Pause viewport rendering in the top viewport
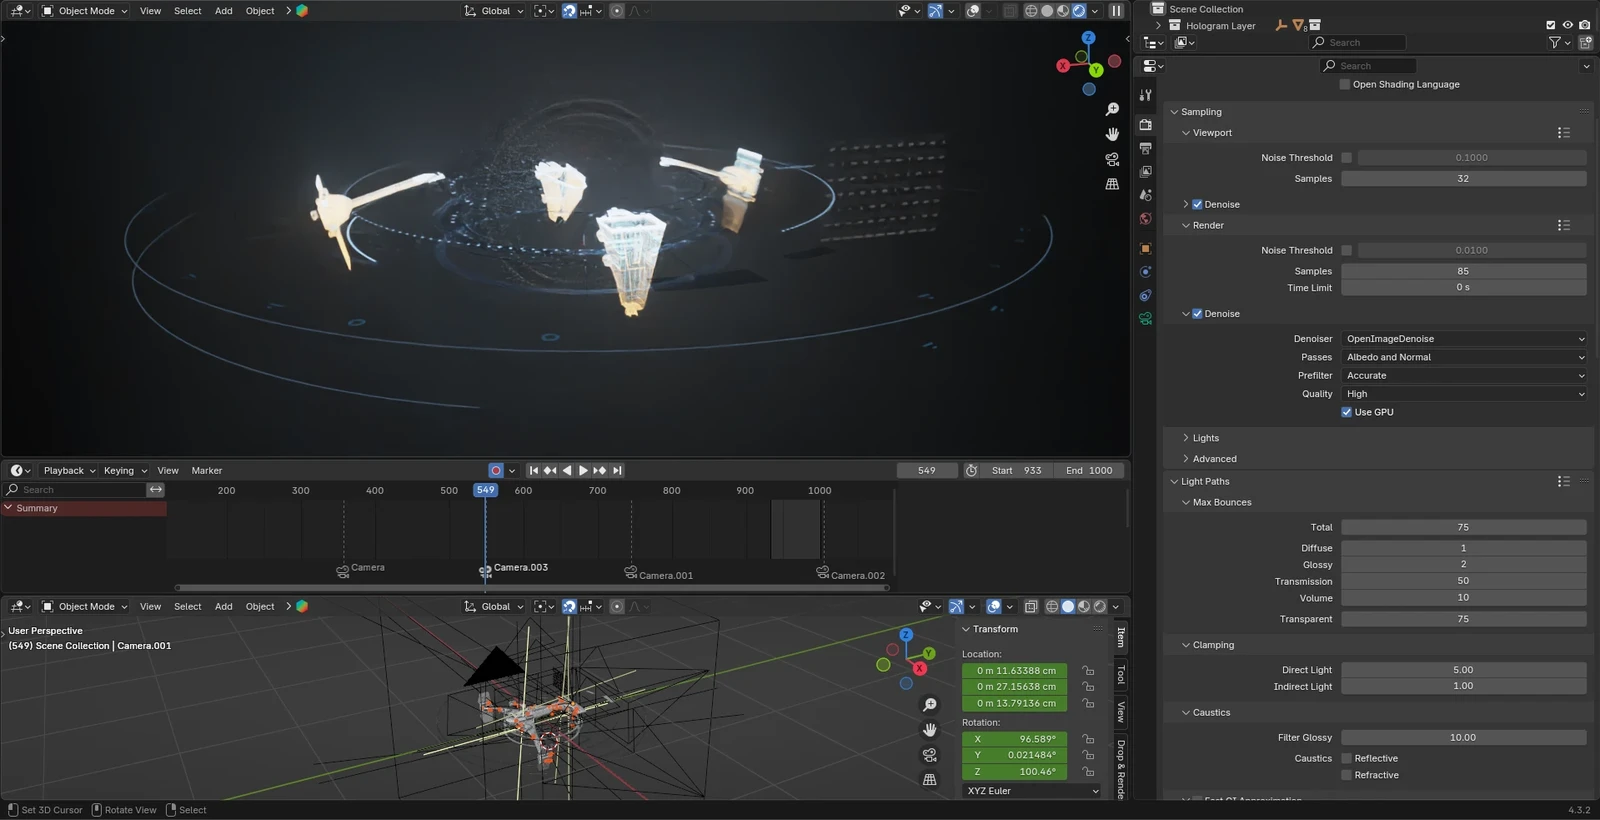The image size is (1600, 820). (1116, 11)
